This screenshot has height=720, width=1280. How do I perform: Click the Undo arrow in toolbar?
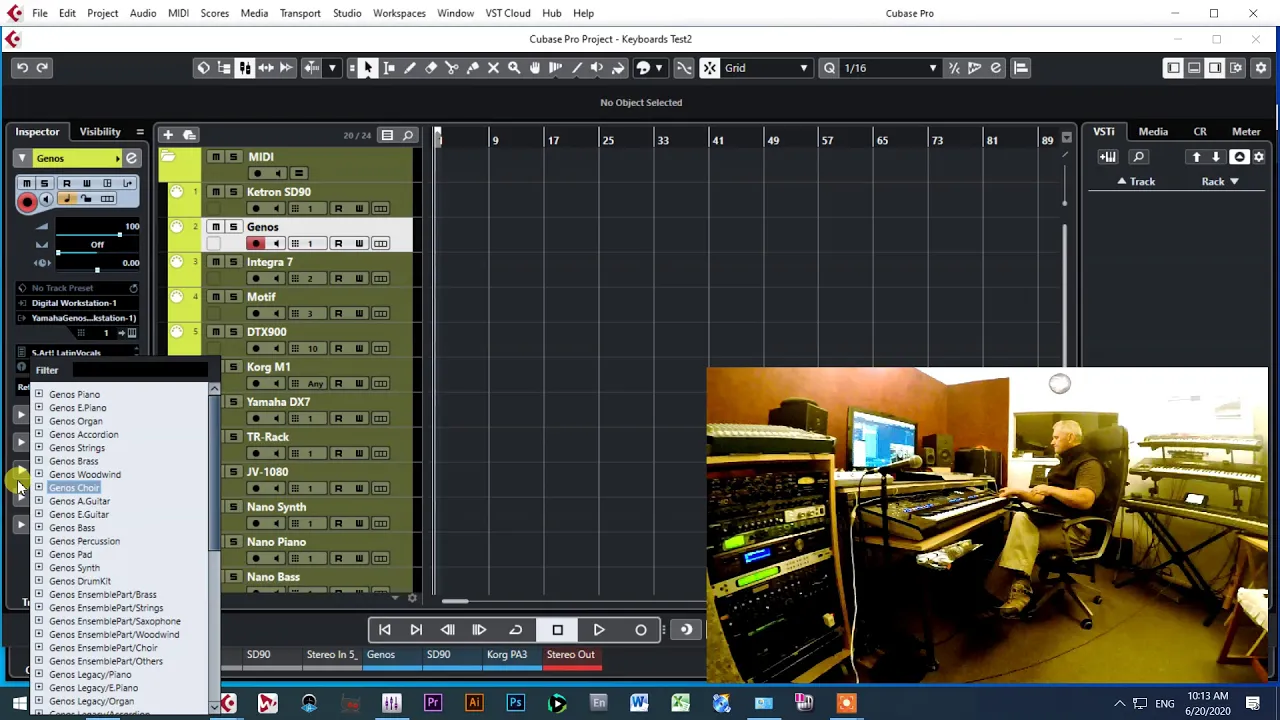click(22, 68)
